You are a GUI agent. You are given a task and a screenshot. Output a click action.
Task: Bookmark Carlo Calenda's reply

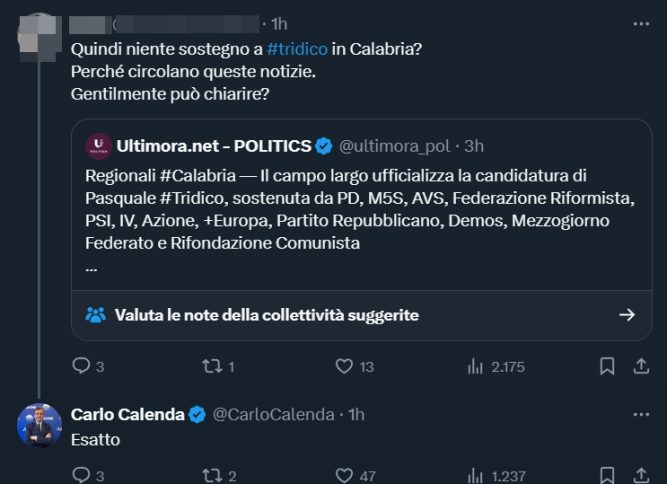click(606, 476)
